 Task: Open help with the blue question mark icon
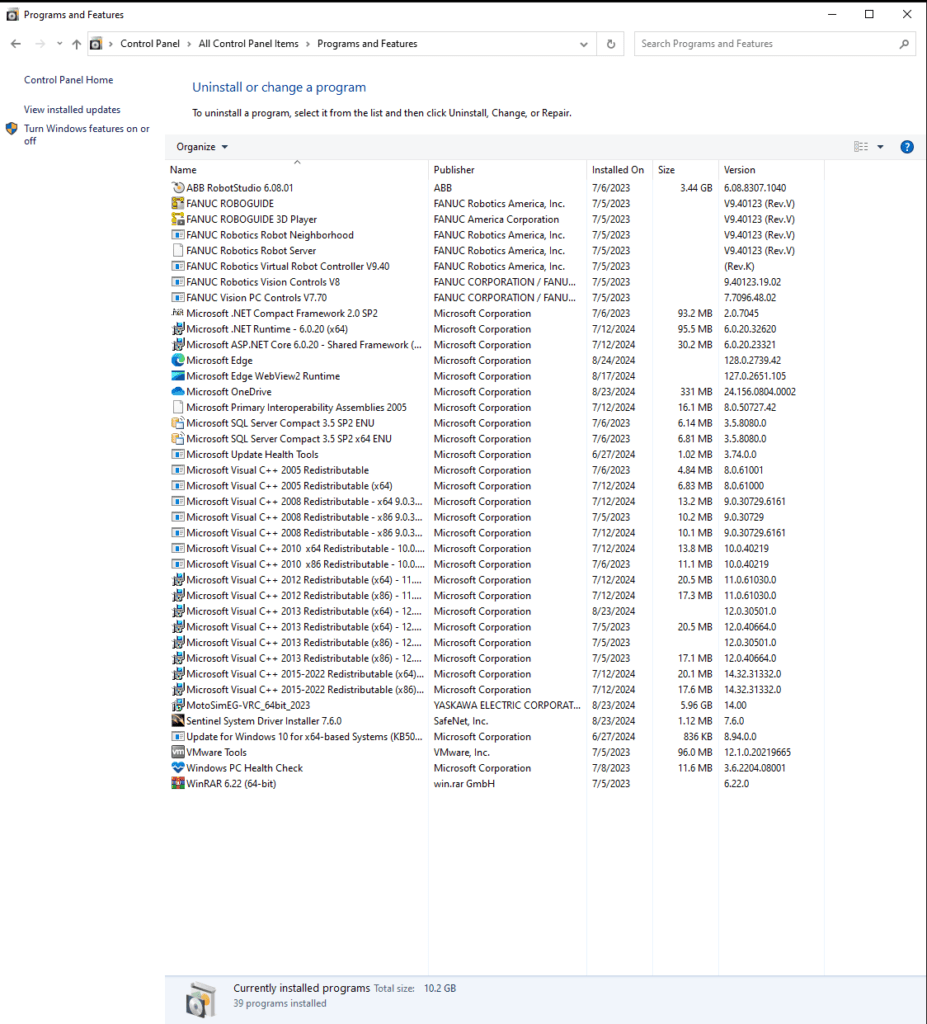click(907, 147)
